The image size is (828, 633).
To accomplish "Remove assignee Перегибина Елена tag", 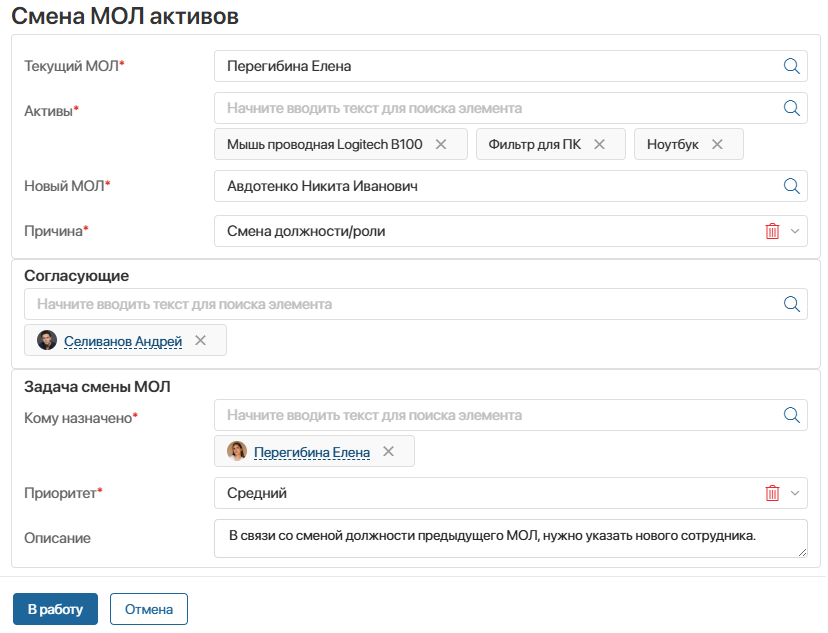I will pyautogui.click(x=388, y=451).
